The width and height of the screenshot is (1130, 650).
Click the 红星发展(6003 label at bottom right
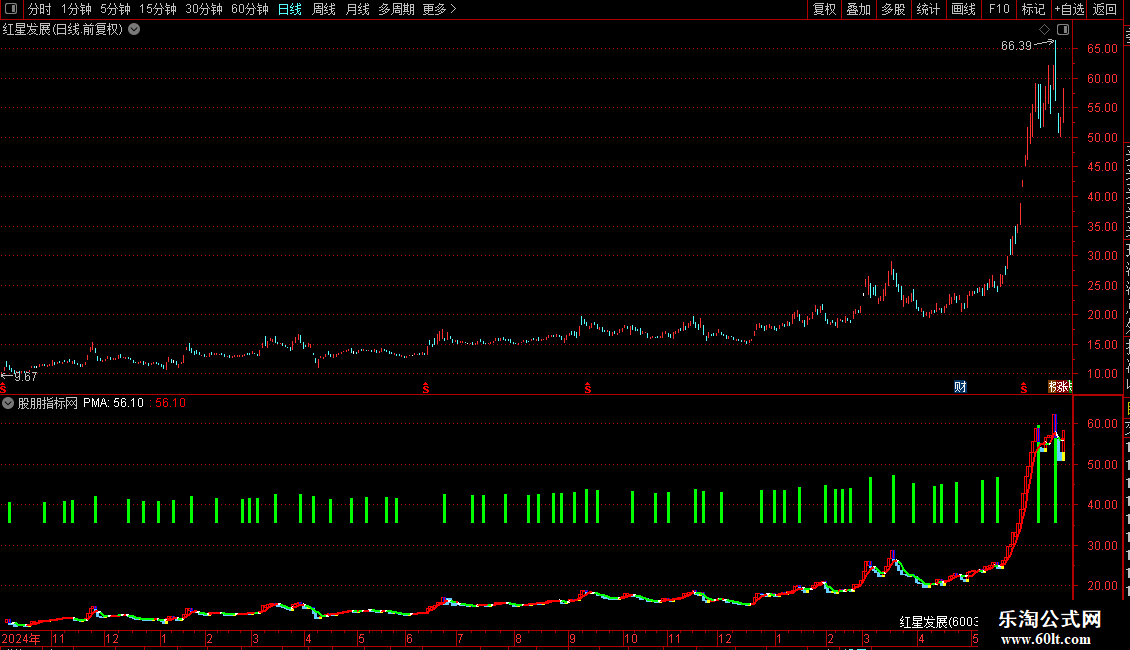[938, 622]
